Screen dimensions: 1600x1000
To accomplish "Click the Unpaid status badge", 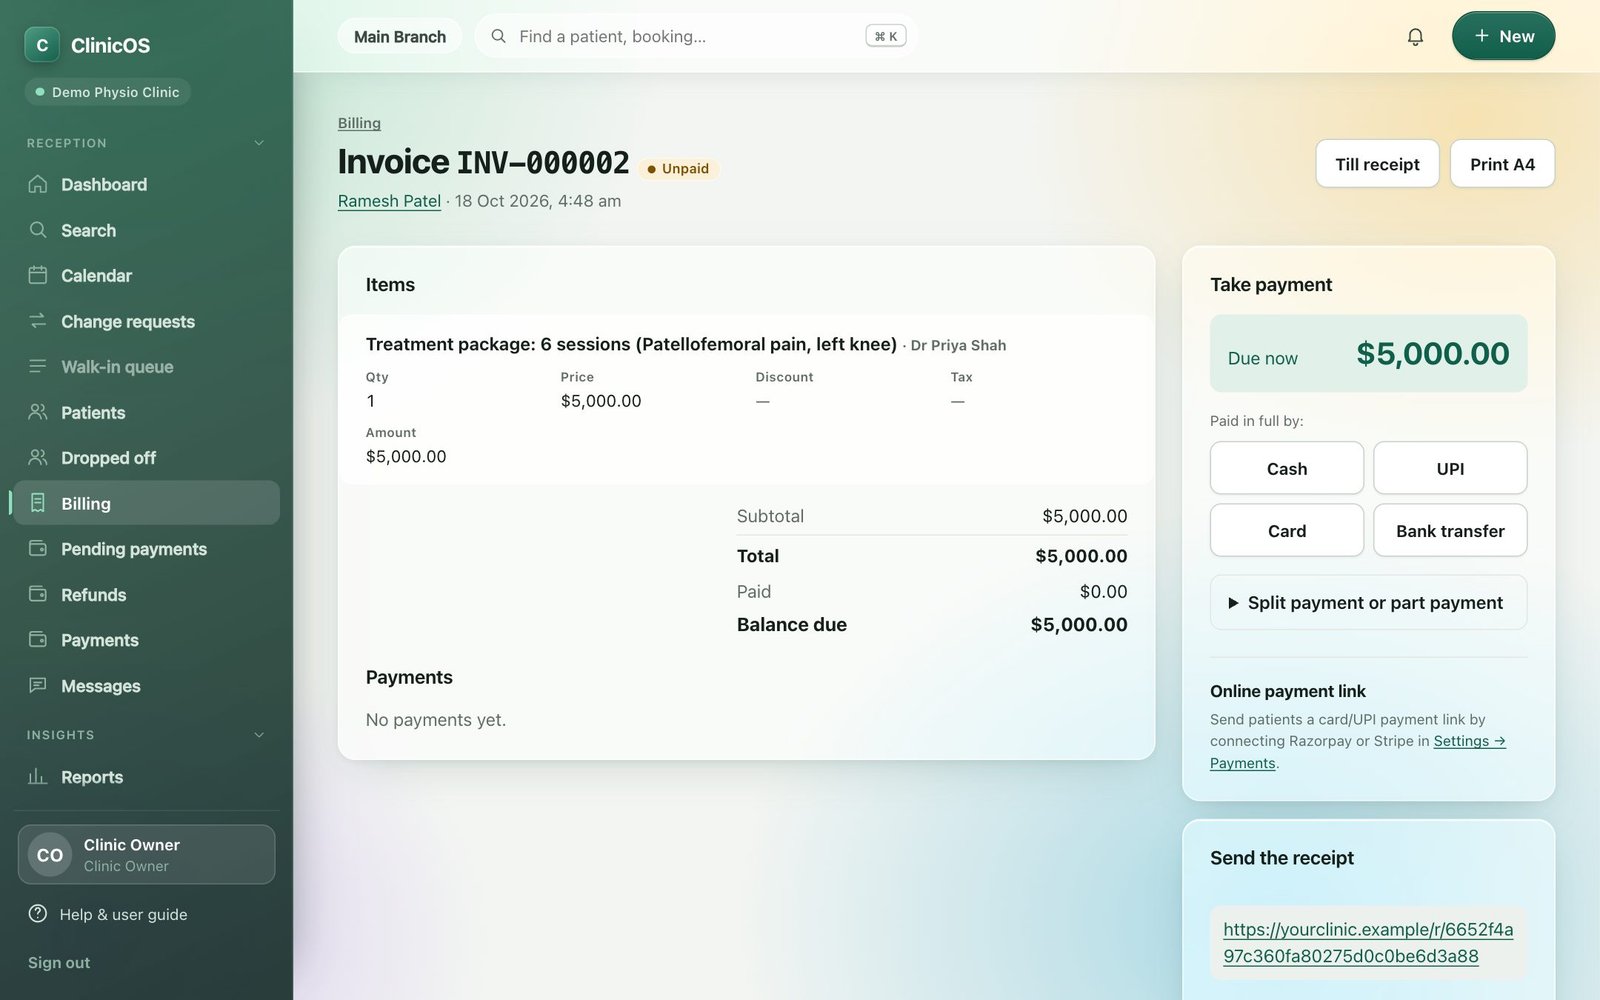I will pos(678,169).
